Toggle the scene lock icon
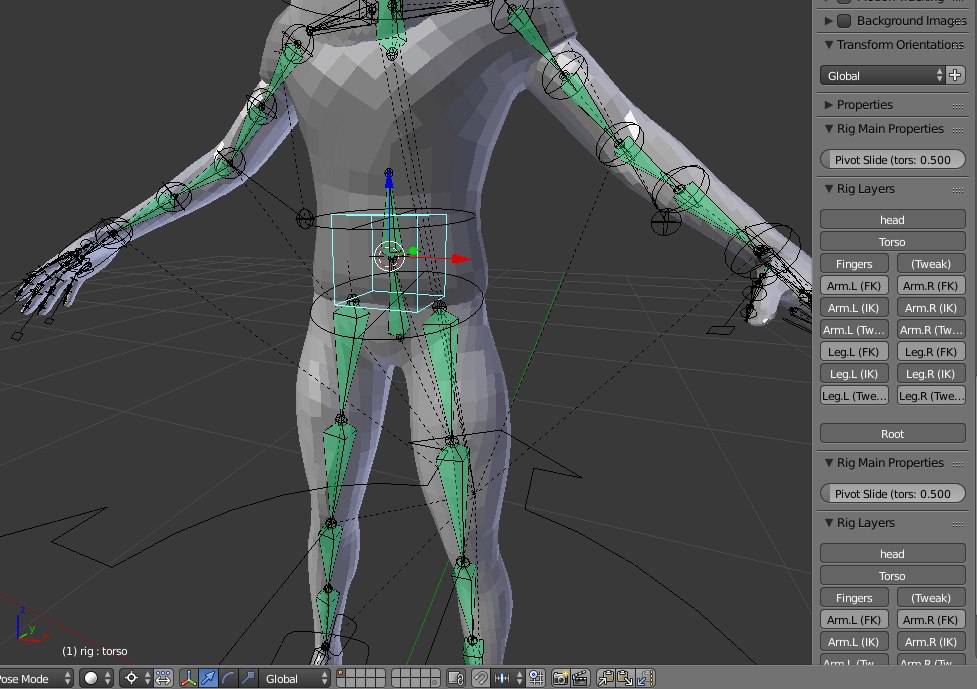 [x=454, y=678]
